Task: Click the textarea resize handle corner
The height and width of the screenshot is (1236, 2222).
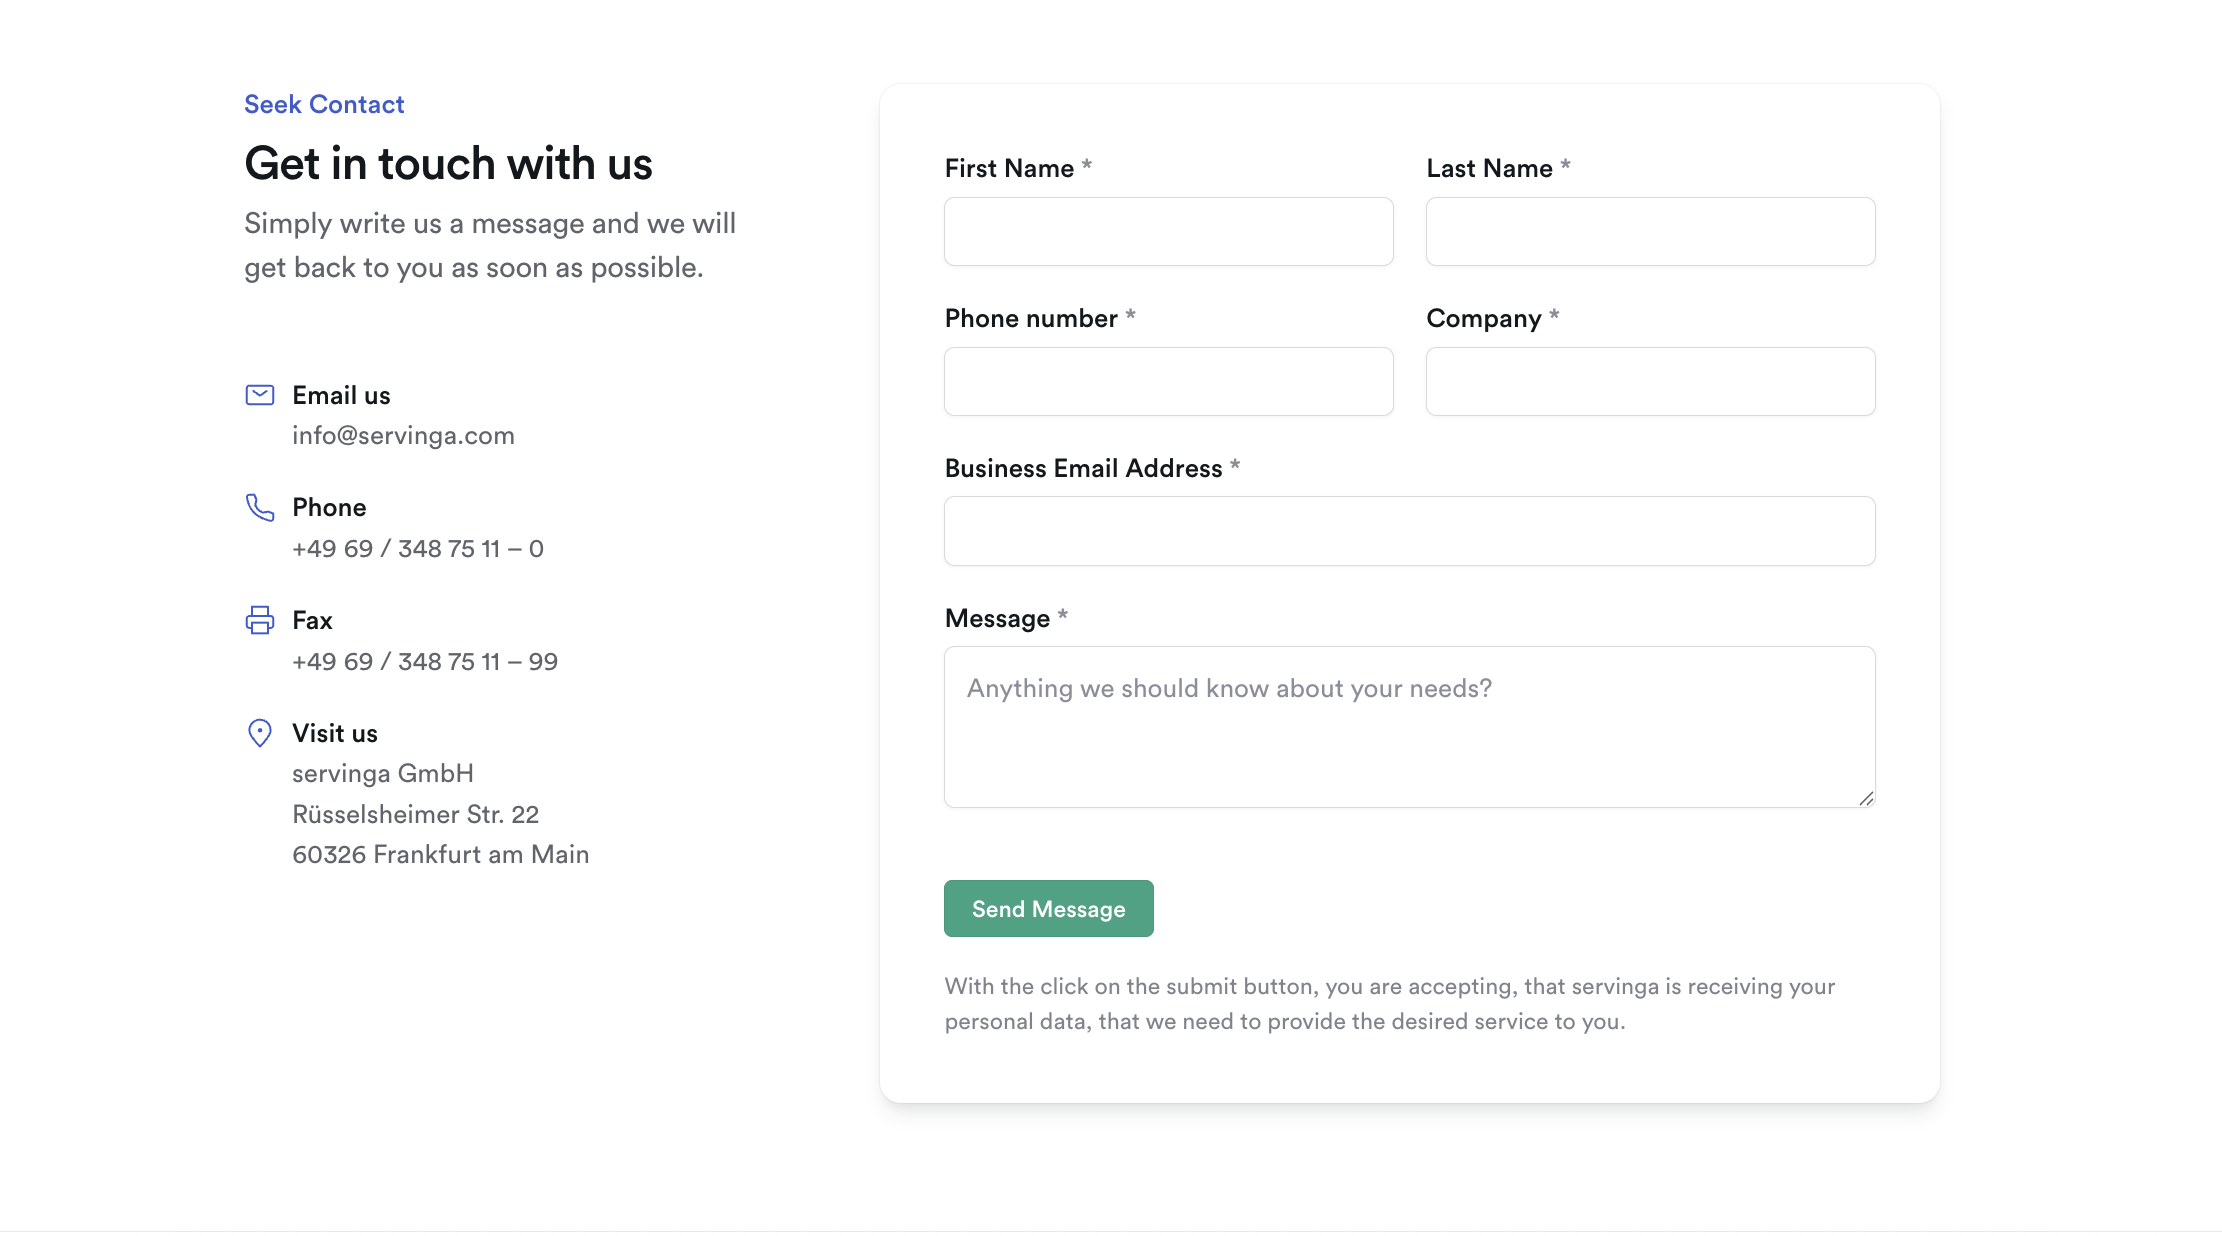Action: coord(1866,798)
